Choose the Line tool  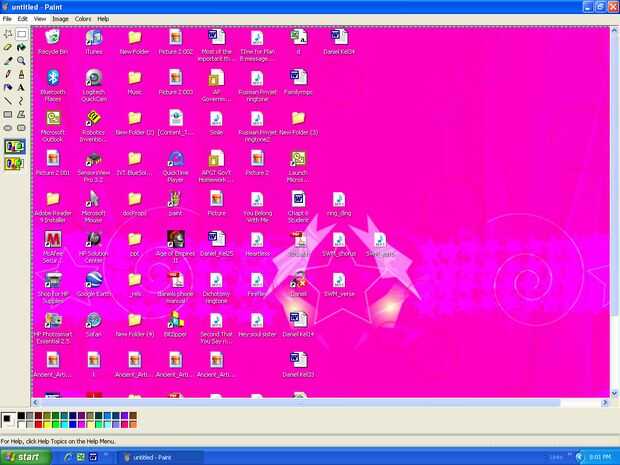point(8,101)
